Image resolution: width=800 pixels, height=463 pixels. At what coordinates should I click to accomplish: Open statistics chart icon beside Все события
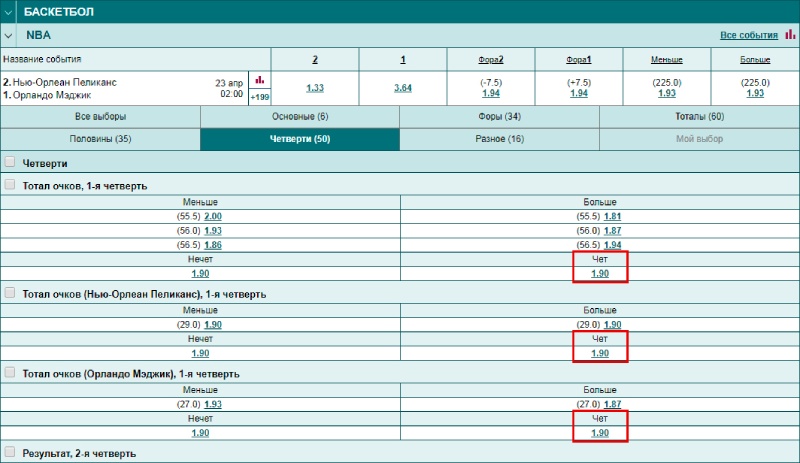[790, 34]
